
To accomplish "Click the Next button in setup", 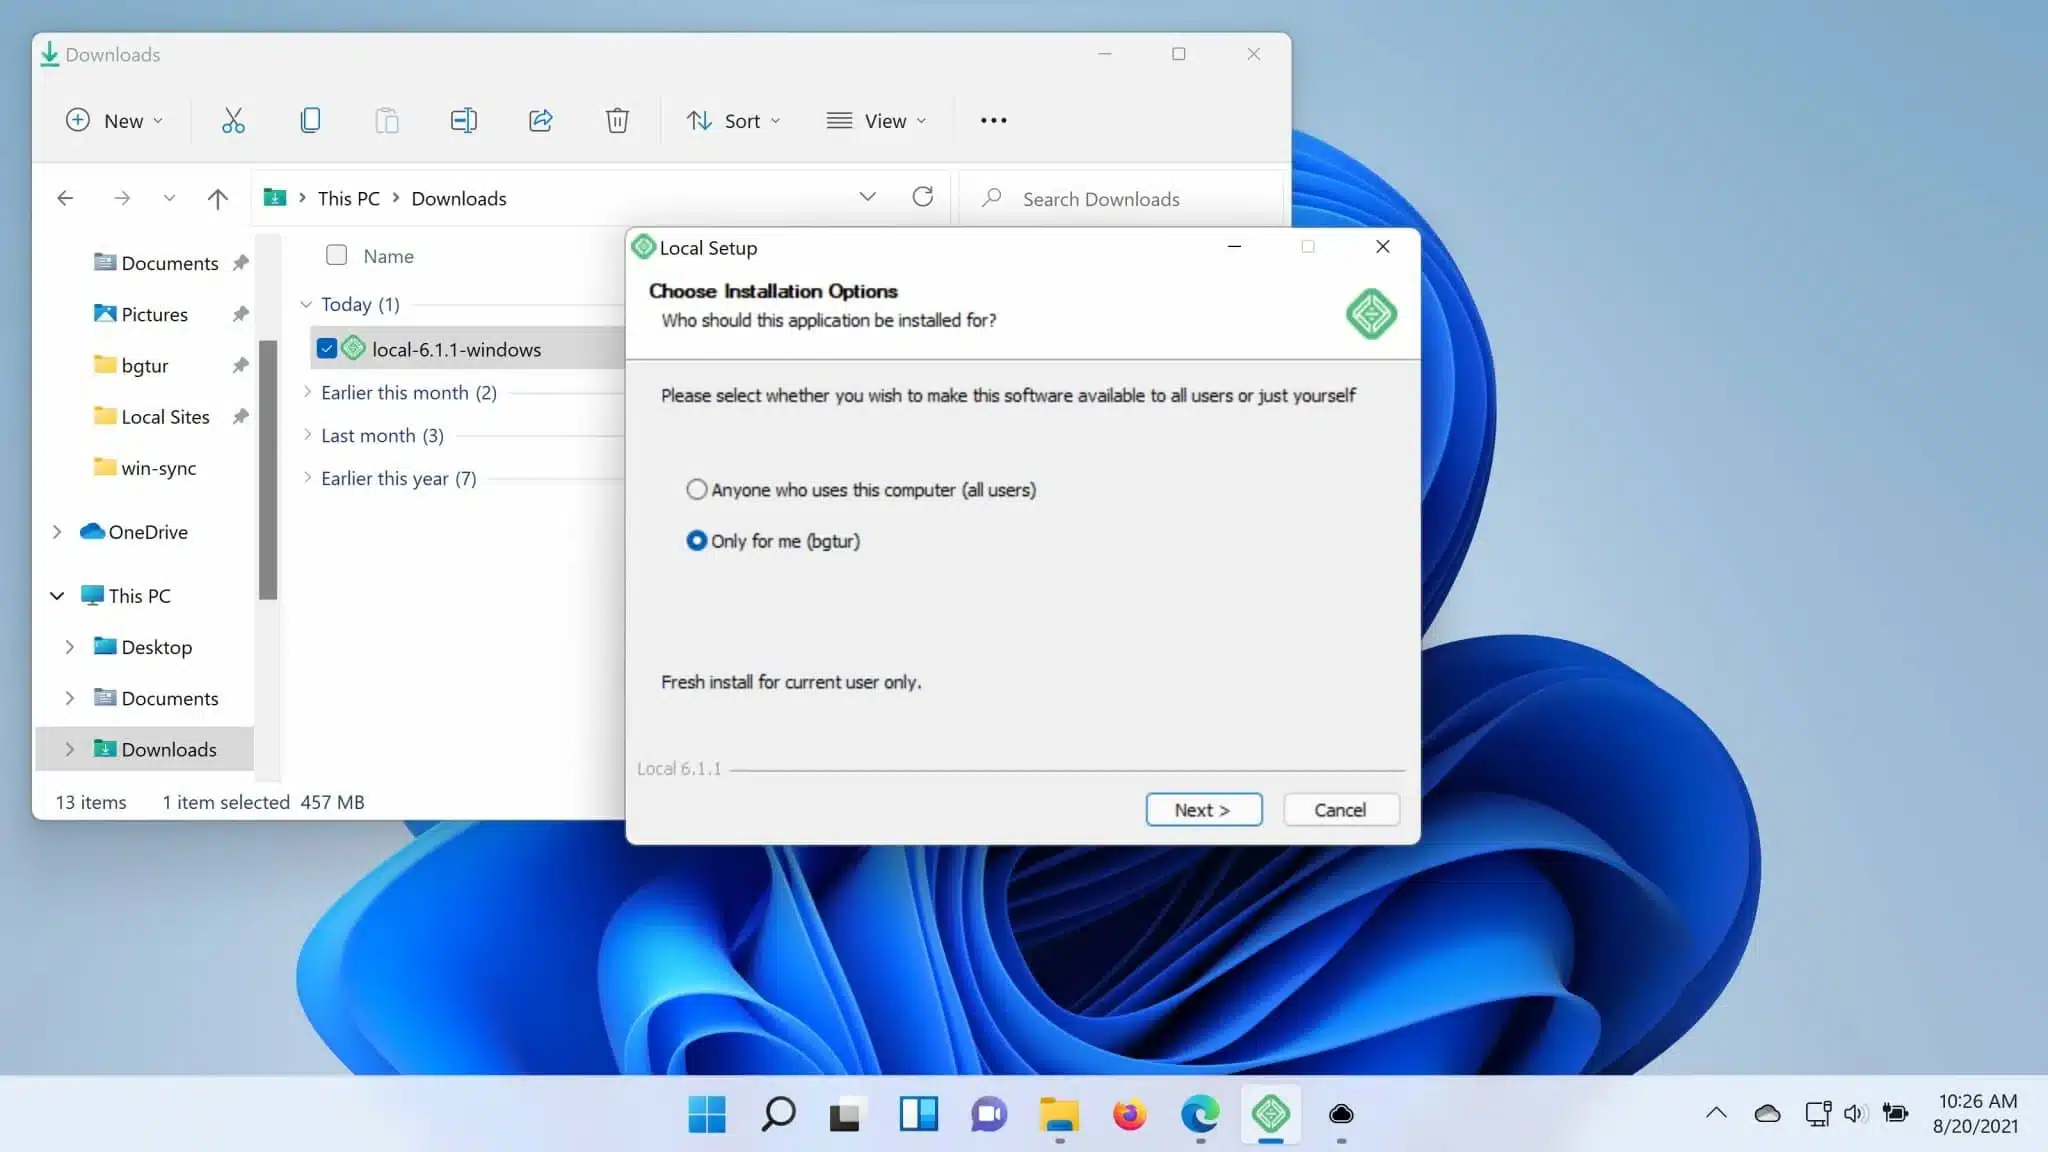I will (x=1203, y=810).
